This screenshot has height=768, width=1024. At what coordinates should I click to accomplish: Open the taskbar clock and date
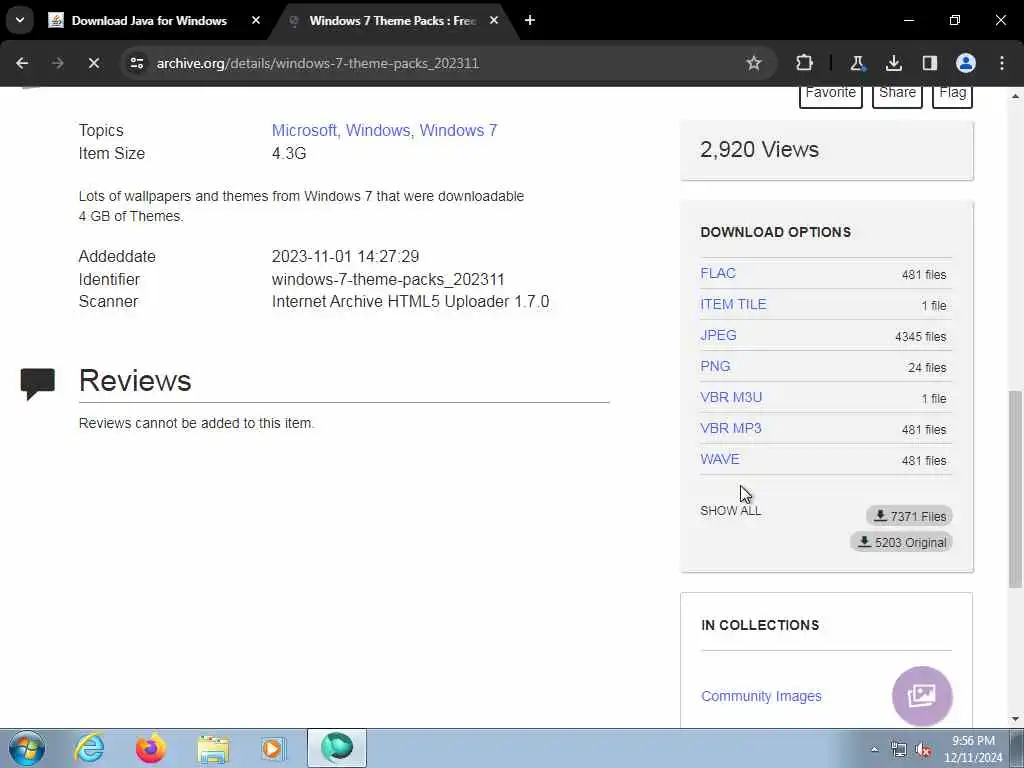pos(973,749)
